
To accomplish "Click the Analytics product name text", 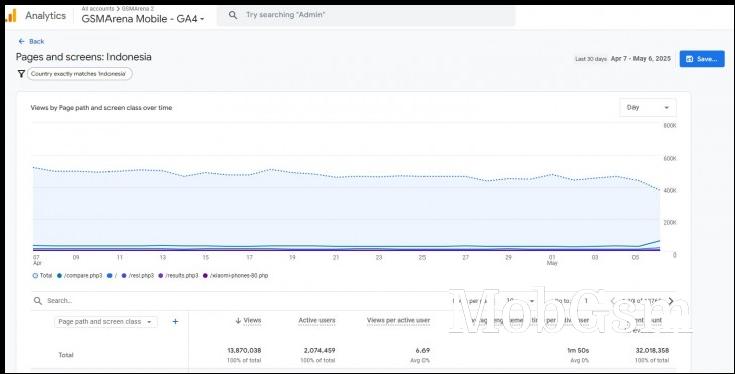I will pos(45,15).
